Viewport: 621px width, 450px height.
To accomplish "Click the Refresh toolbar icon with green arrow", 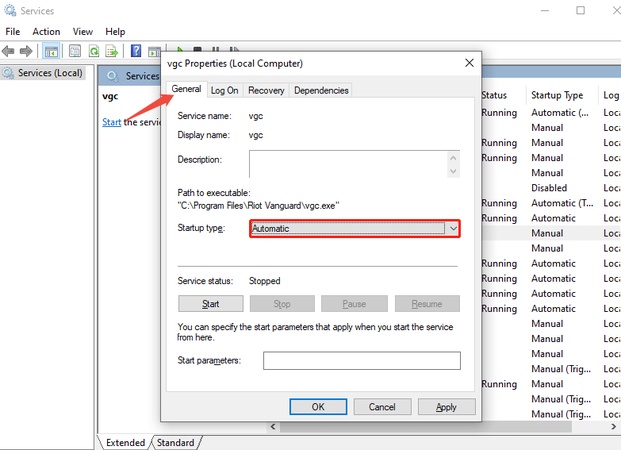I will (94, 51).
